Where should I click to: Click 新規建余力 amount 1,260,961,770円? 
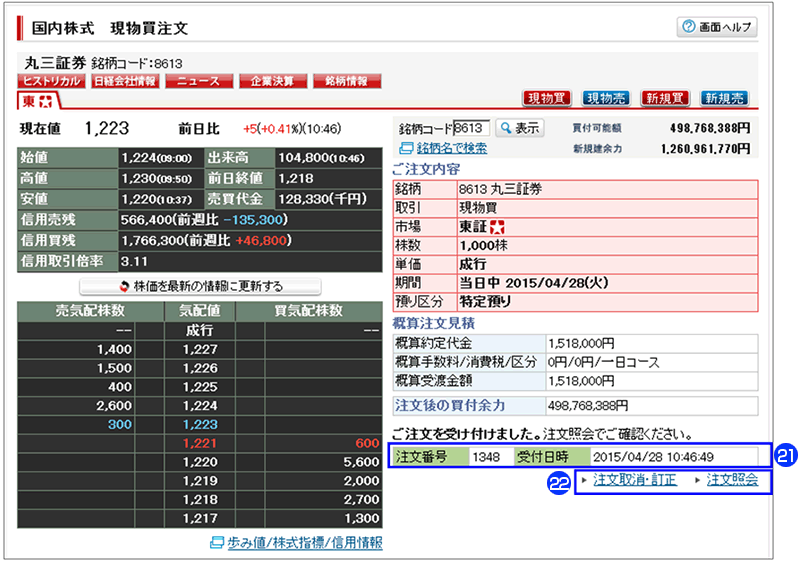[x=706, y=149]
